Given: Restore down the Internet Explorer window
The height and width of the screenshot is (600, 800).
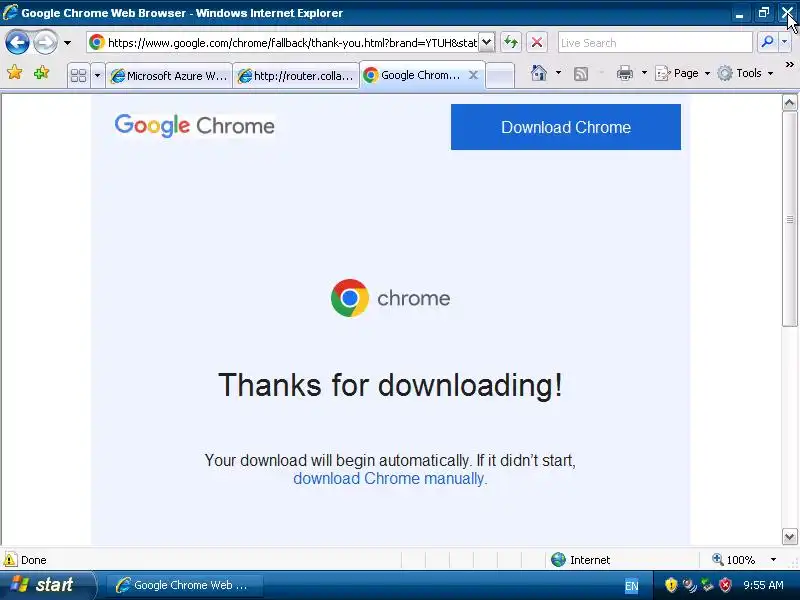Looking at the screenshot, I should click(x=763, y=13).
